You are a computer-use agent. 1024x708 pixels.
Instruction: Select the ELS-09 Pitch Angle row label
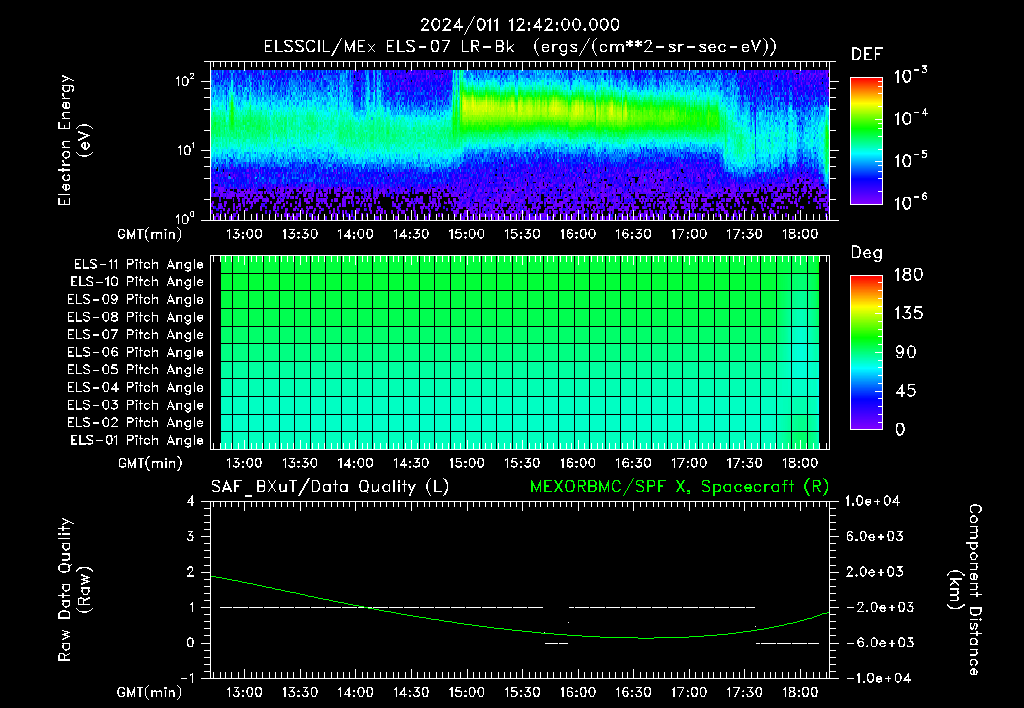[x=135, y=300]
